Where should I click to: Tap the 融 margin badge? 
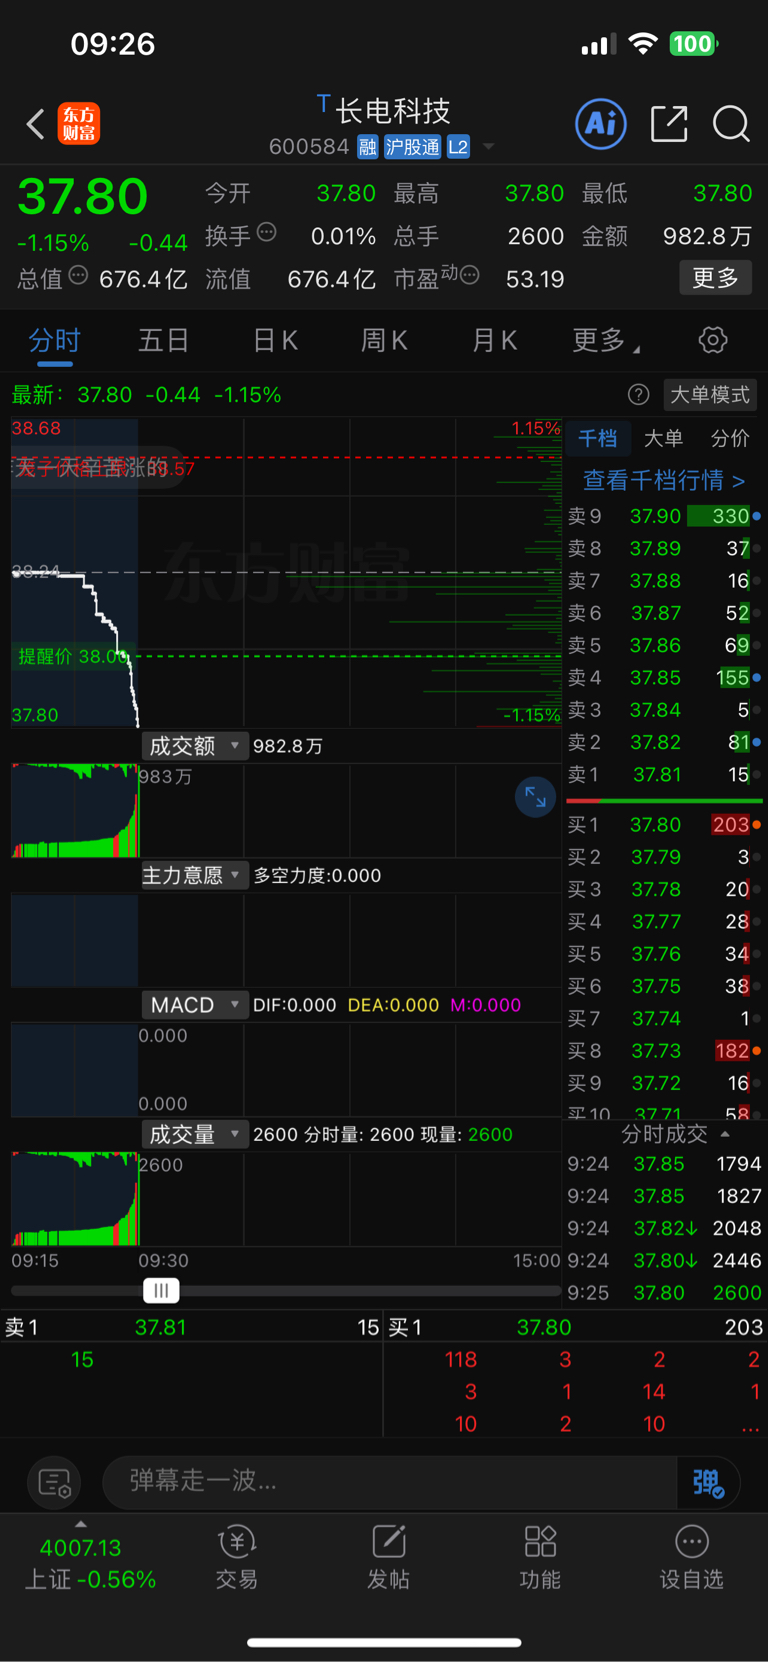pos(368,147)
